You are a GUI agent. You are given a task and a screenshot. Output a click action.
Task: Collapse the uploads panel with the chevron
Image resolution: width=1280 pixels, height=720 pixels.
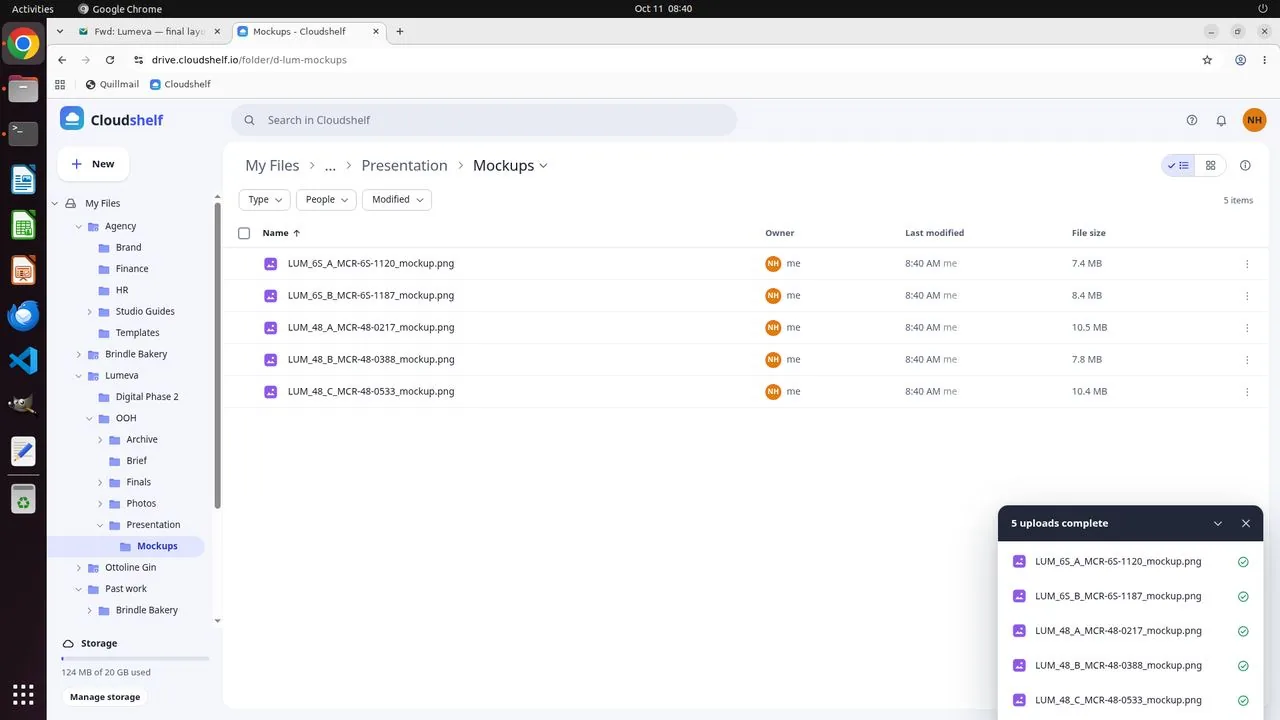(x=1218, y=523)
